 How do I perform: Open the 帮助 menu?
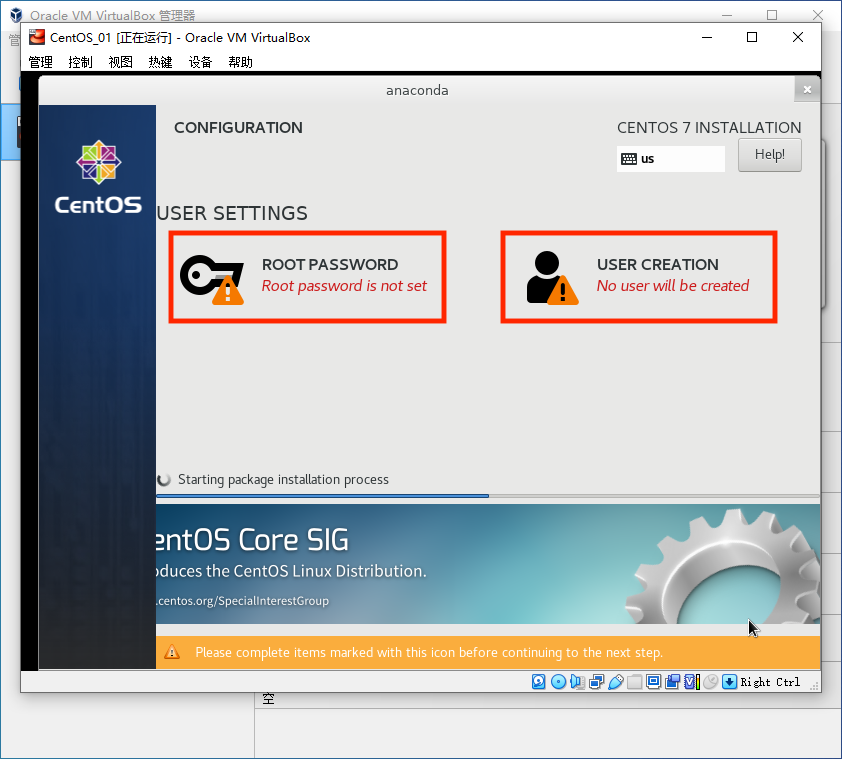pyautogui.click(x=240, y=62)
